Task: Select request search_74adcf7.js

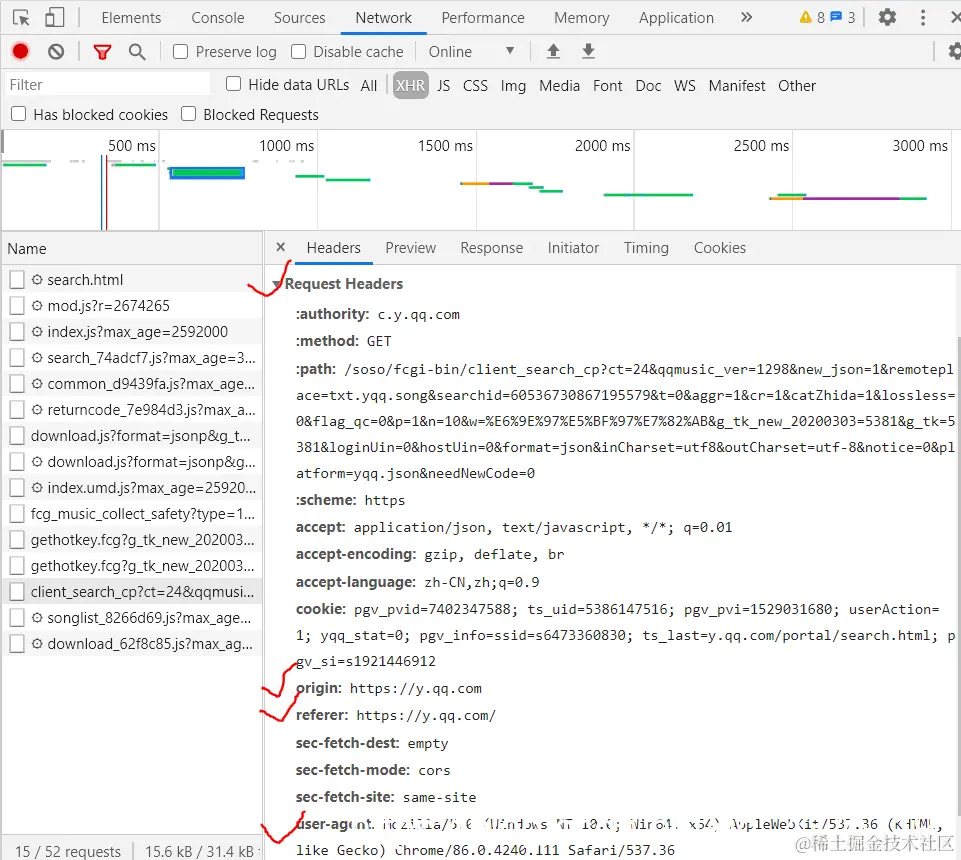Action: [132, 358]
